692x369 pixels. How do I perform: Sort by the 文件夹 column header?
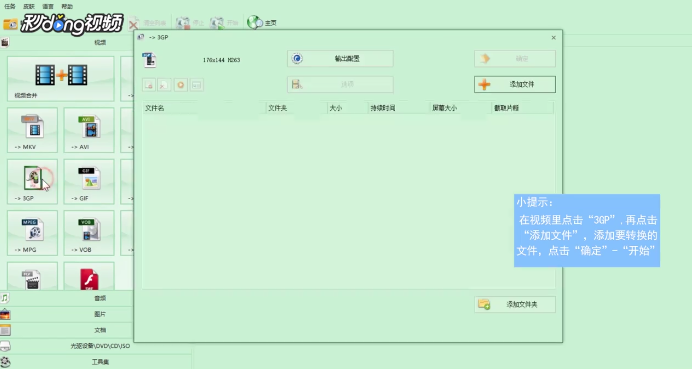click(297, 108)
